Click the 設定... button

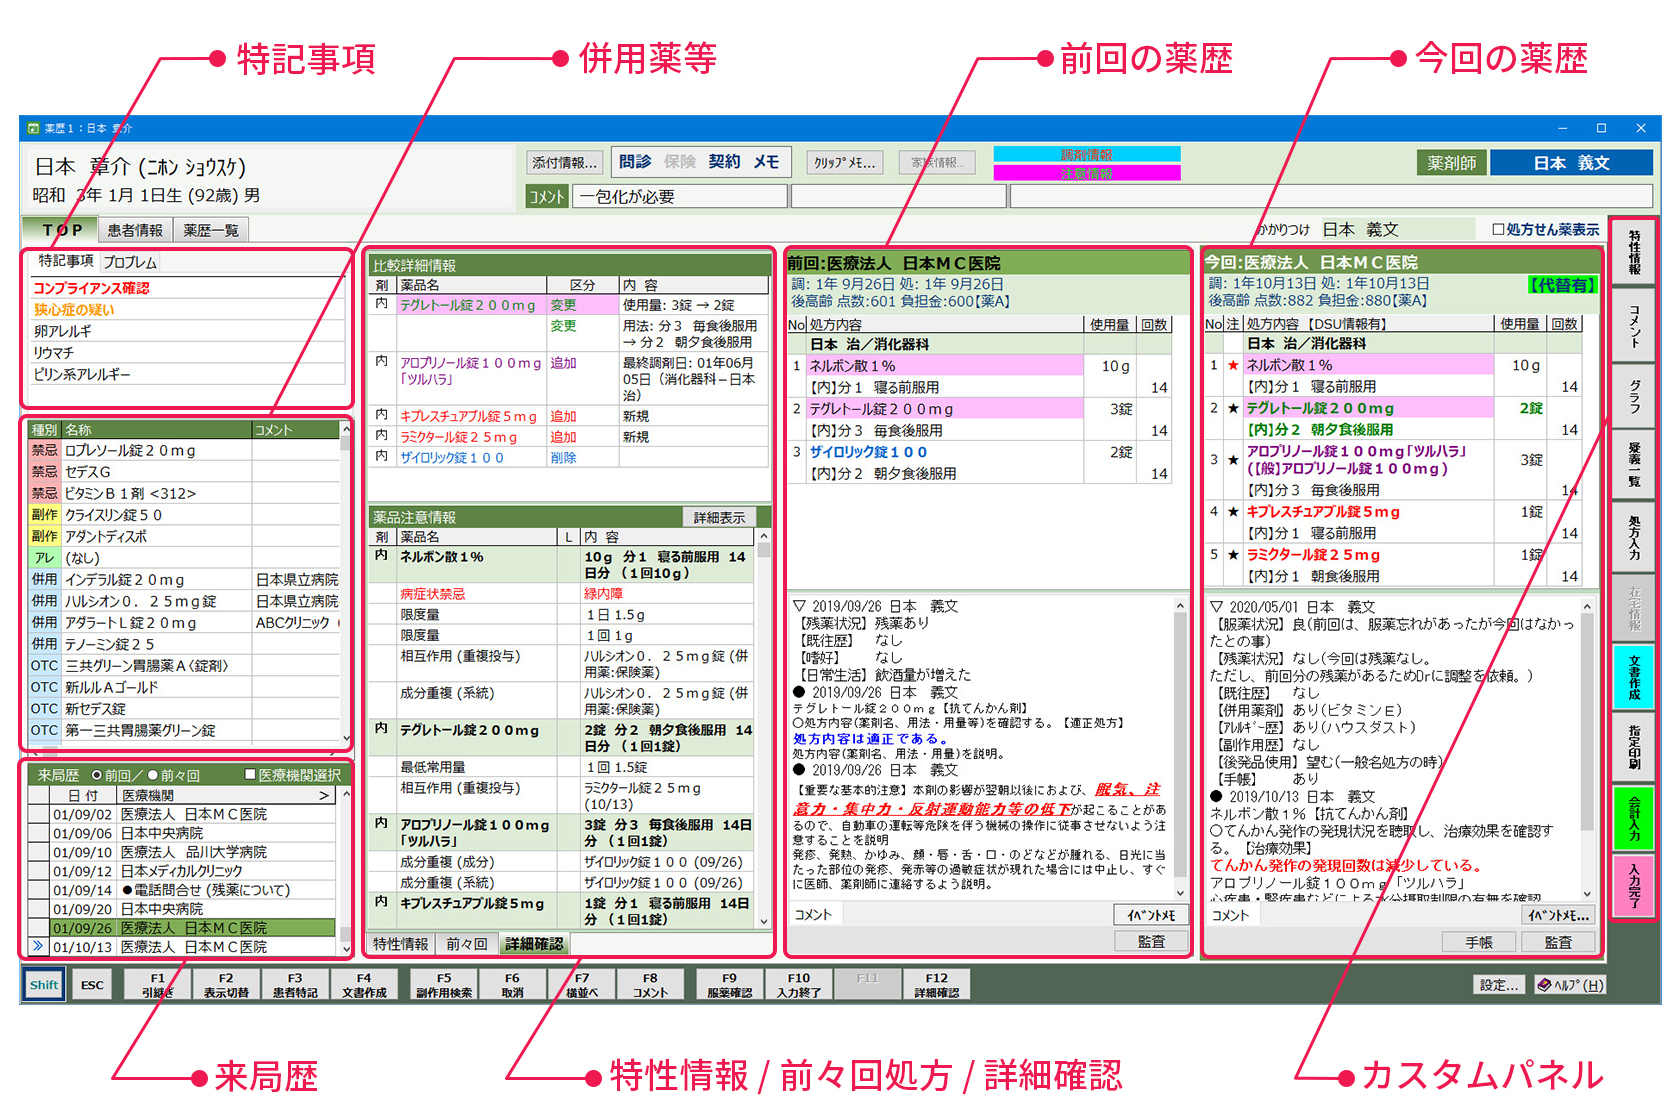1500,985
